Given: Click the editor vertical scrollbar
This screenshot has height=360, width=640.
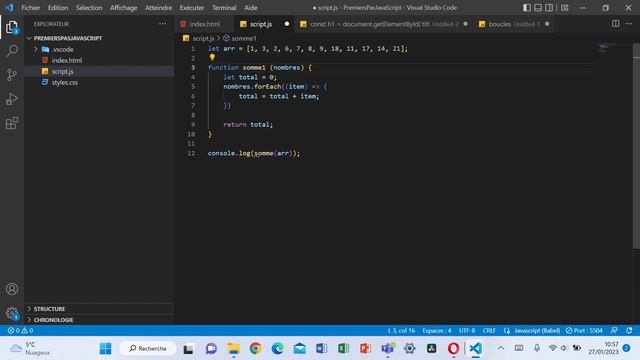Looking at the screenshot, I should [x=636, y=147].
